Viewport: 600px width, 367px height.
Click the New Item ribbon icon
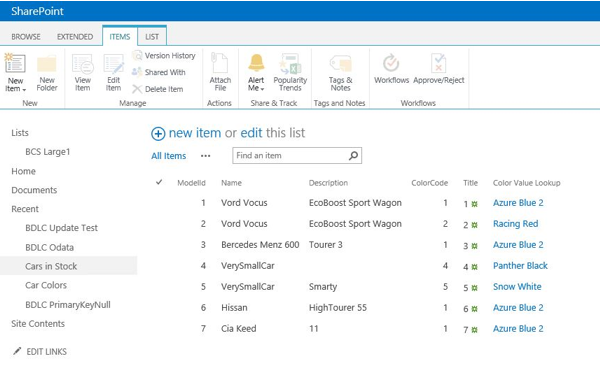tap(15, 64)
